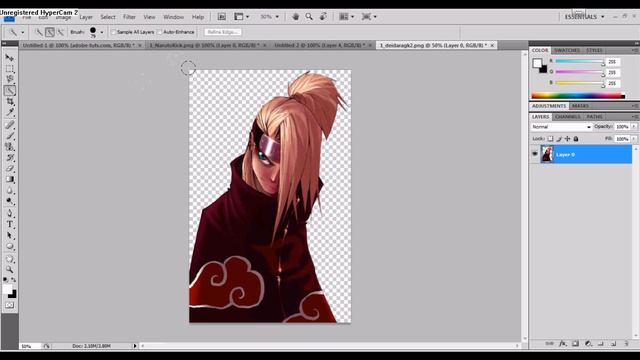
Task: Select the Eraser tool
Action: pyautogui.click(x=9, y=168)
